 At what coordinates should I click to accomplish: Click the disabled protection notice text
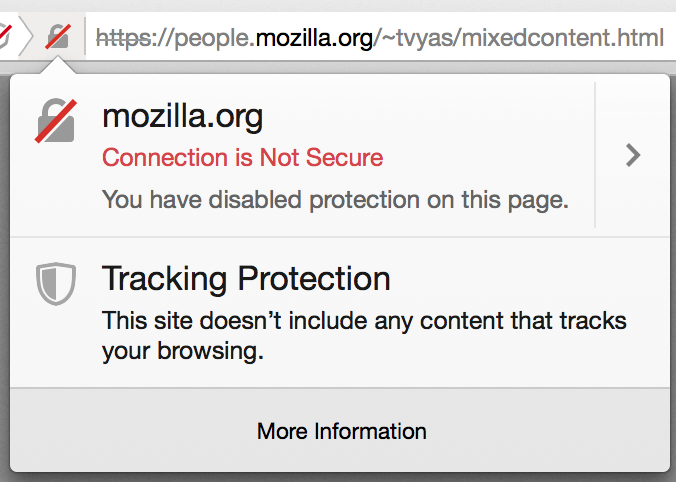tap(335, 200)
